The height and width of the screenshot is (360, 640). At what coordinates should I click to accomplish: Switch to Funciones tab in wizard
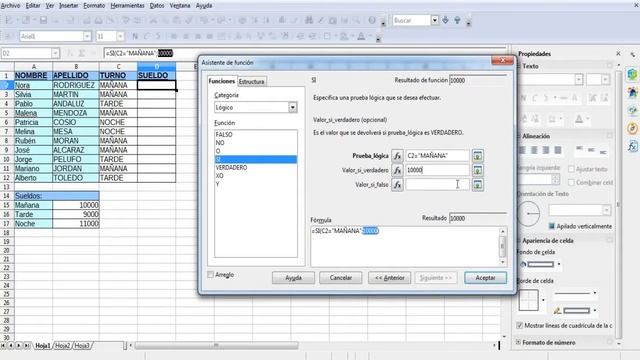point(222,81)
